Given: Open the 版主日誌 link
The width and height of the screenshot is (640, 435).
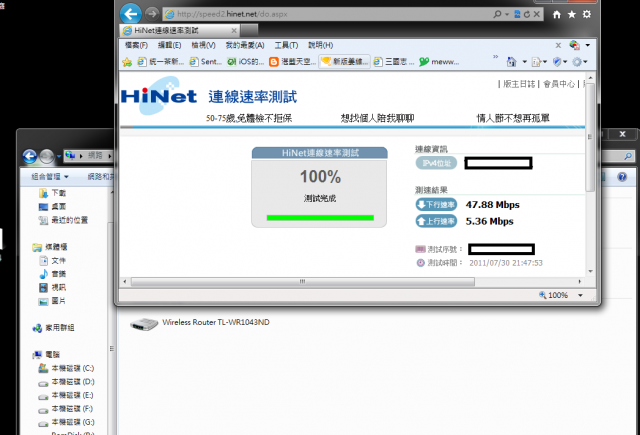Looking at the screenshot, I should click(519, 84).
